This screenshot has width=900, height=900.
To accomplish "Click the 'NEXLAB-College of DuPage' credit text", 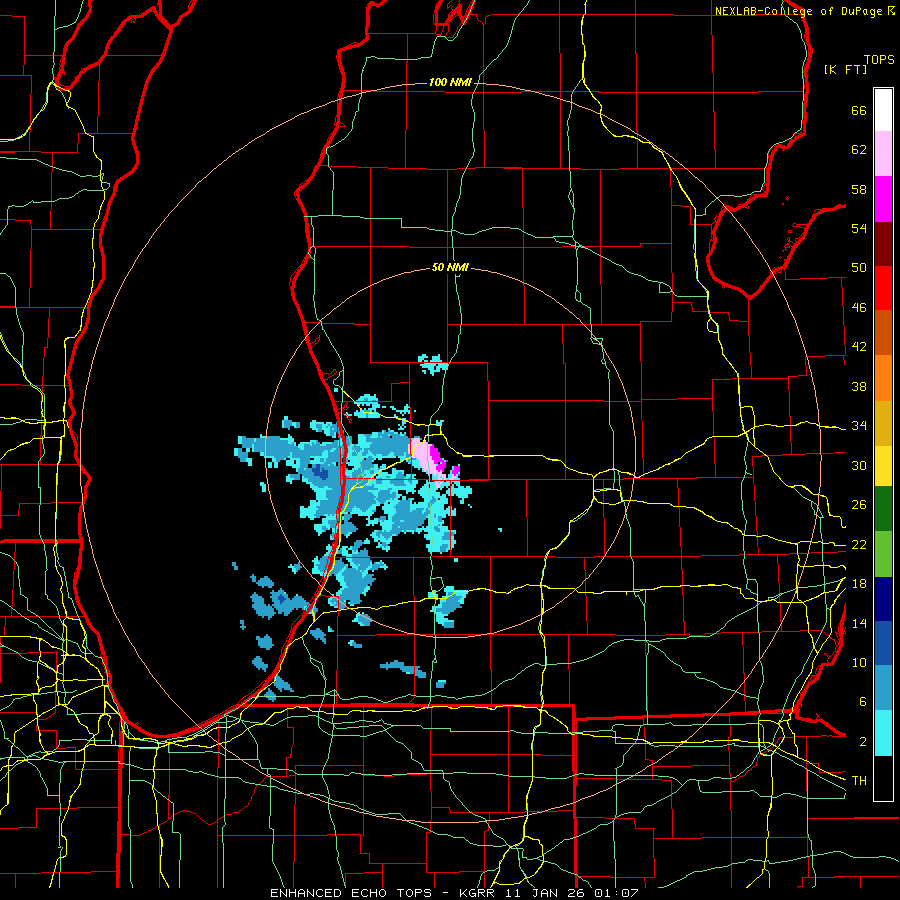I will (799, 11).
